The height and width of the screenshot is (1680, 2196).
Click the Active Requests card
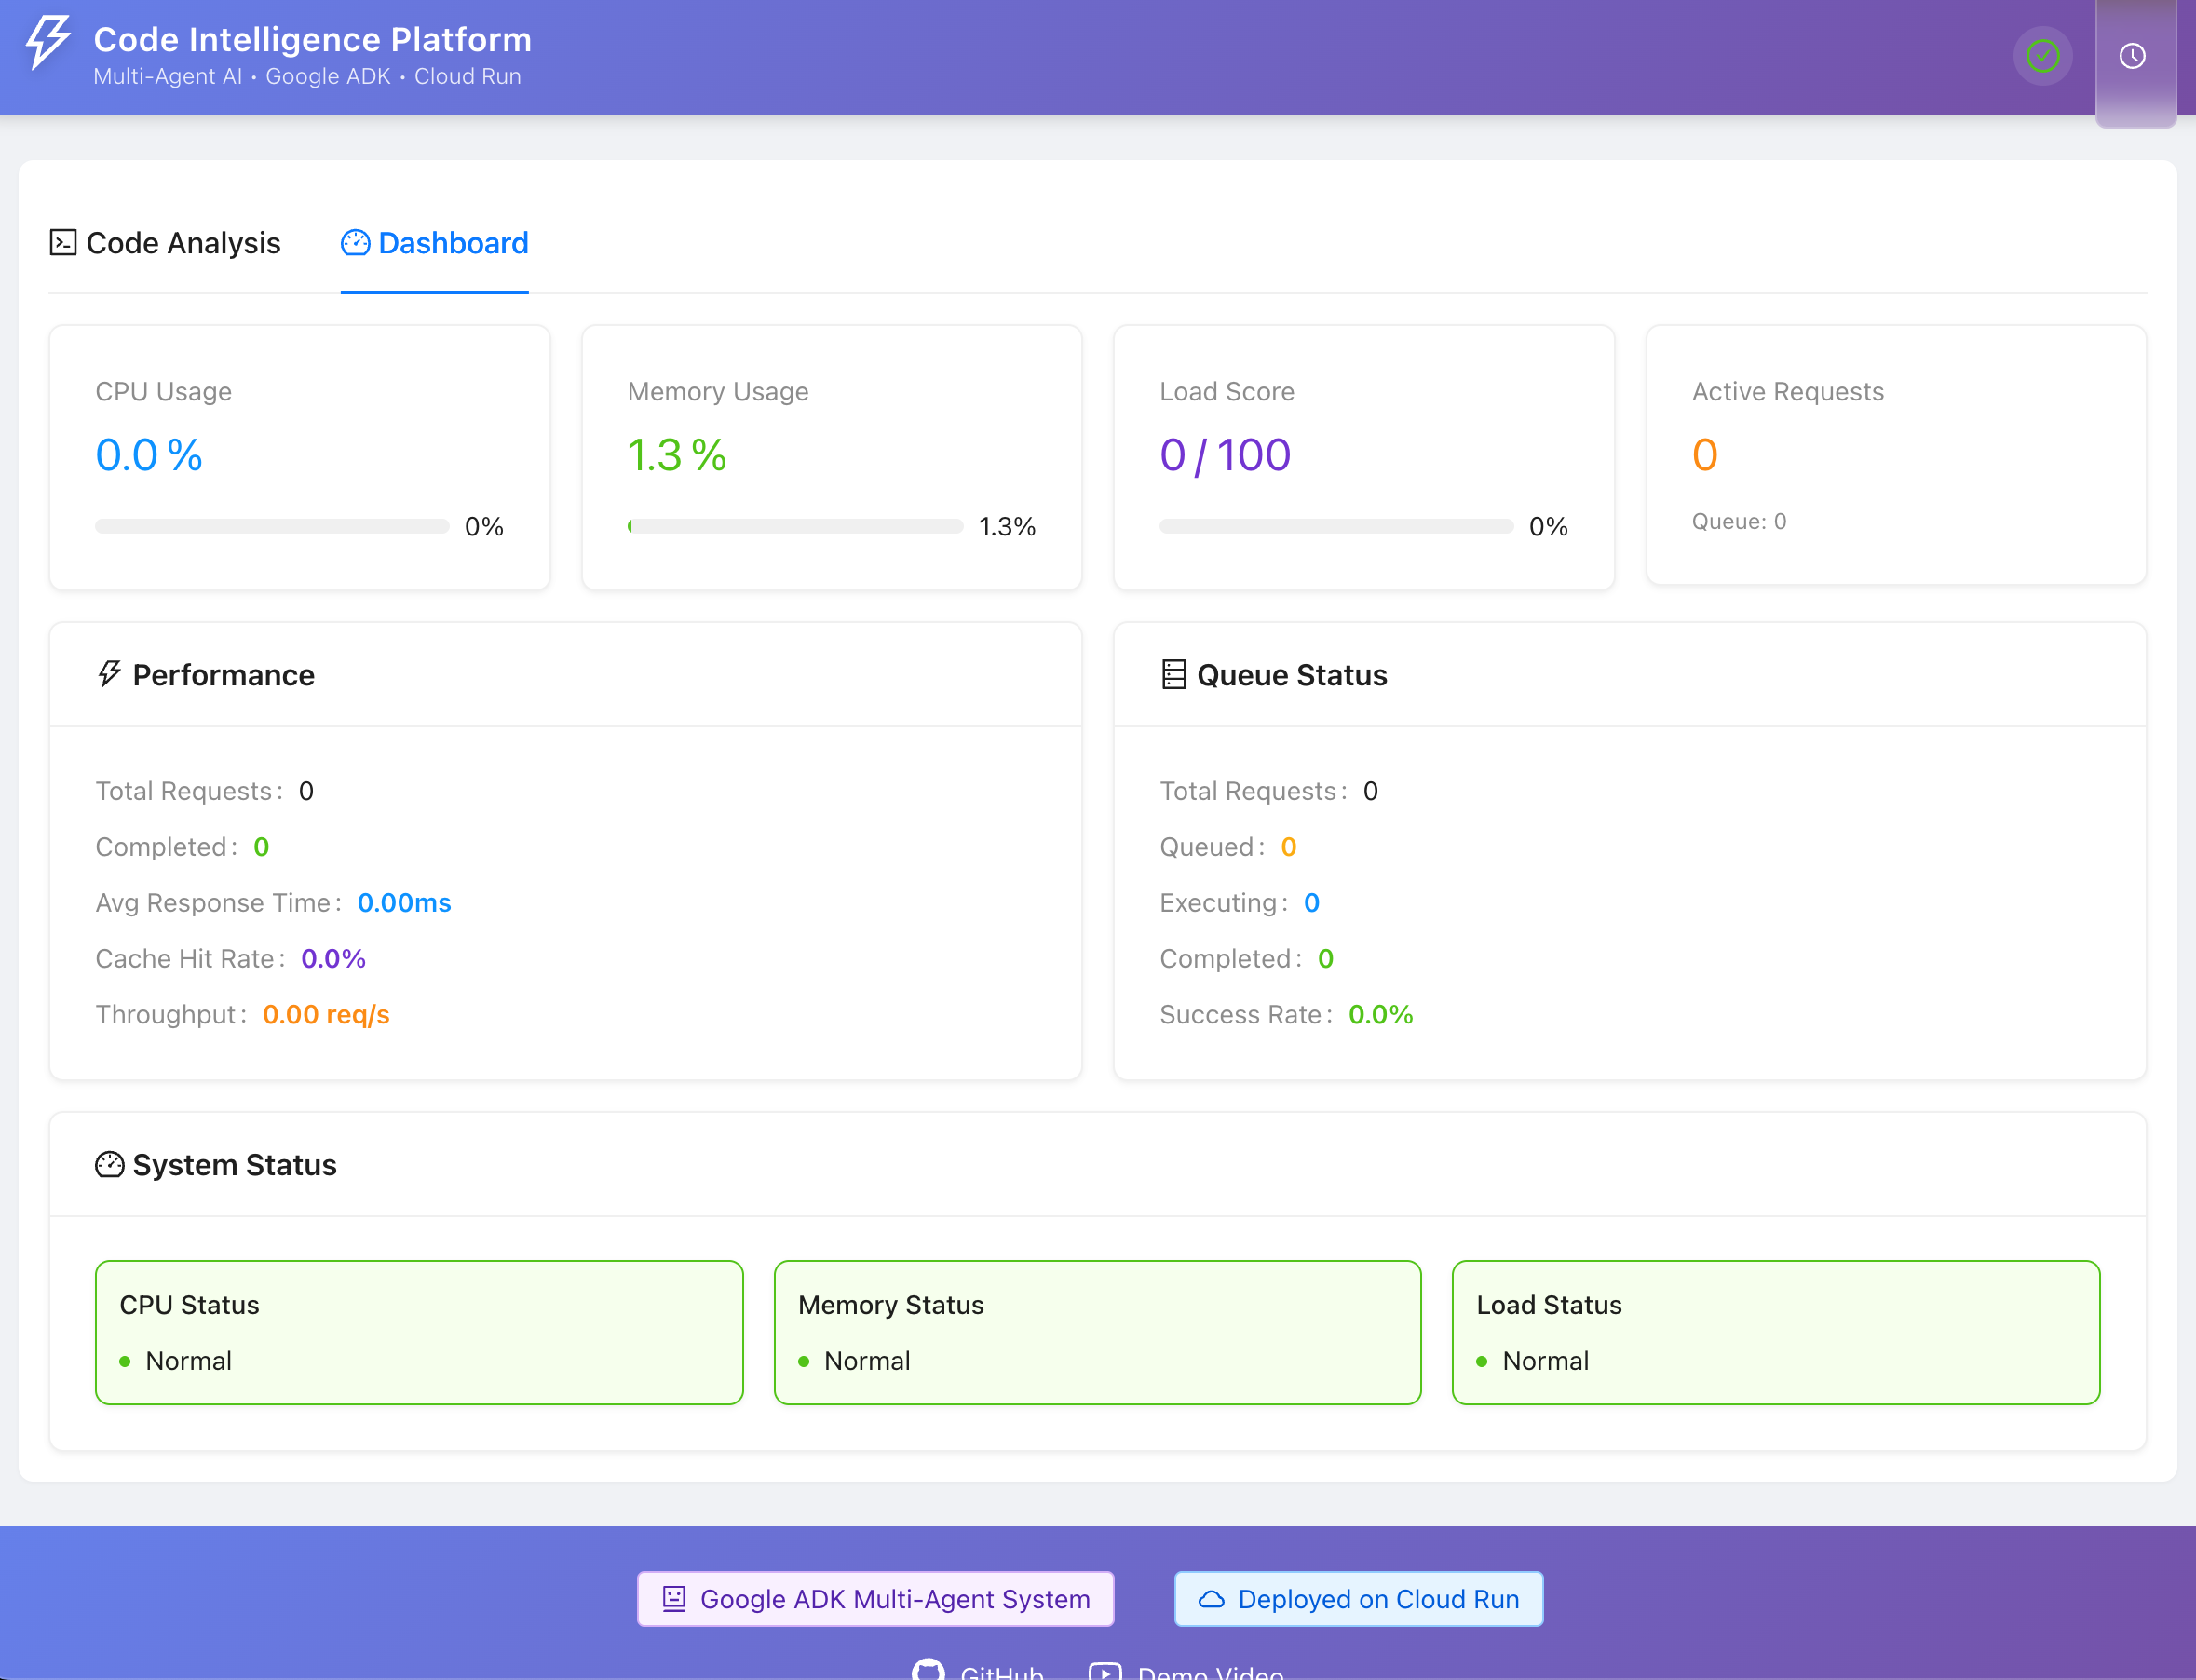(x=1895, y=455)
